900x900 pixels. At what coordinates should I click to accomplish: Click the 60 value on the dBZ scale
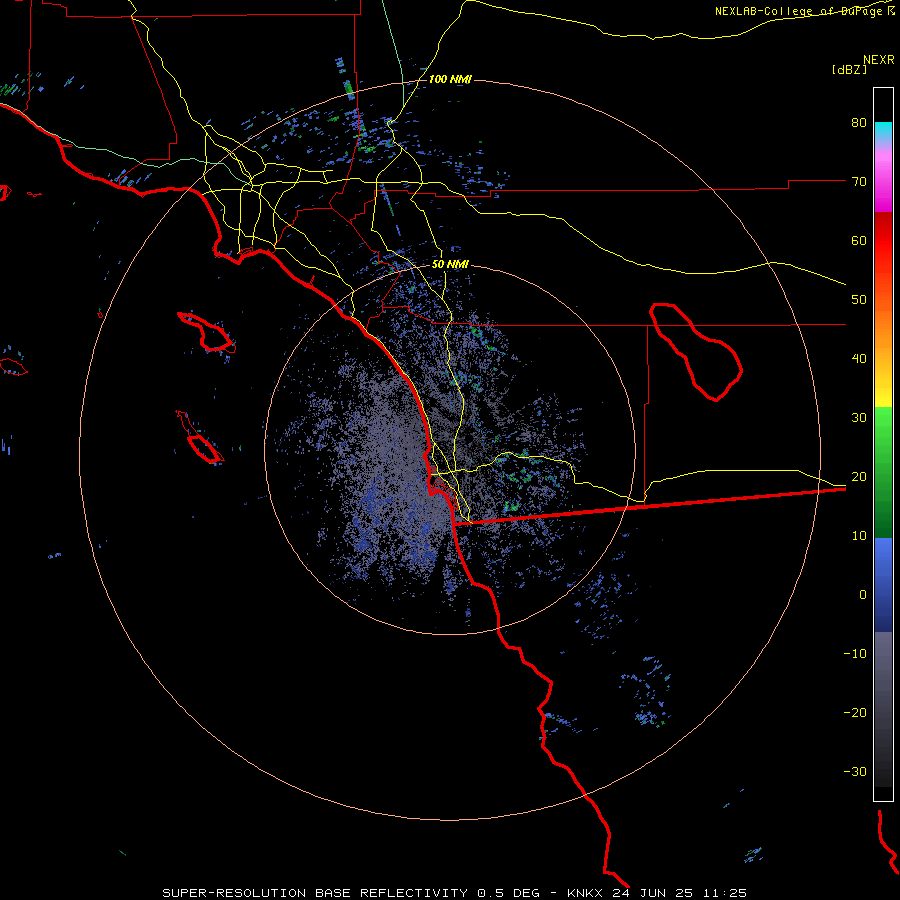pyautogui.click(x=859, y=240)
